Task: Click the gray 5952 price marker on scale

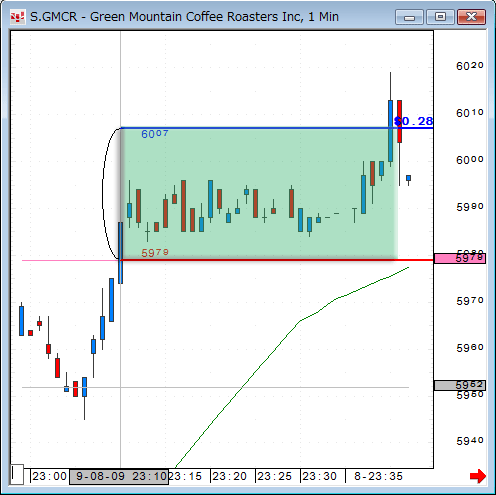Action: point(460,385)
